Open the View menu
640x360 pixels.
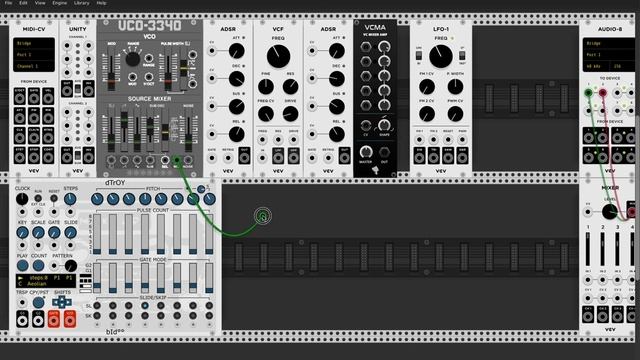40,3
